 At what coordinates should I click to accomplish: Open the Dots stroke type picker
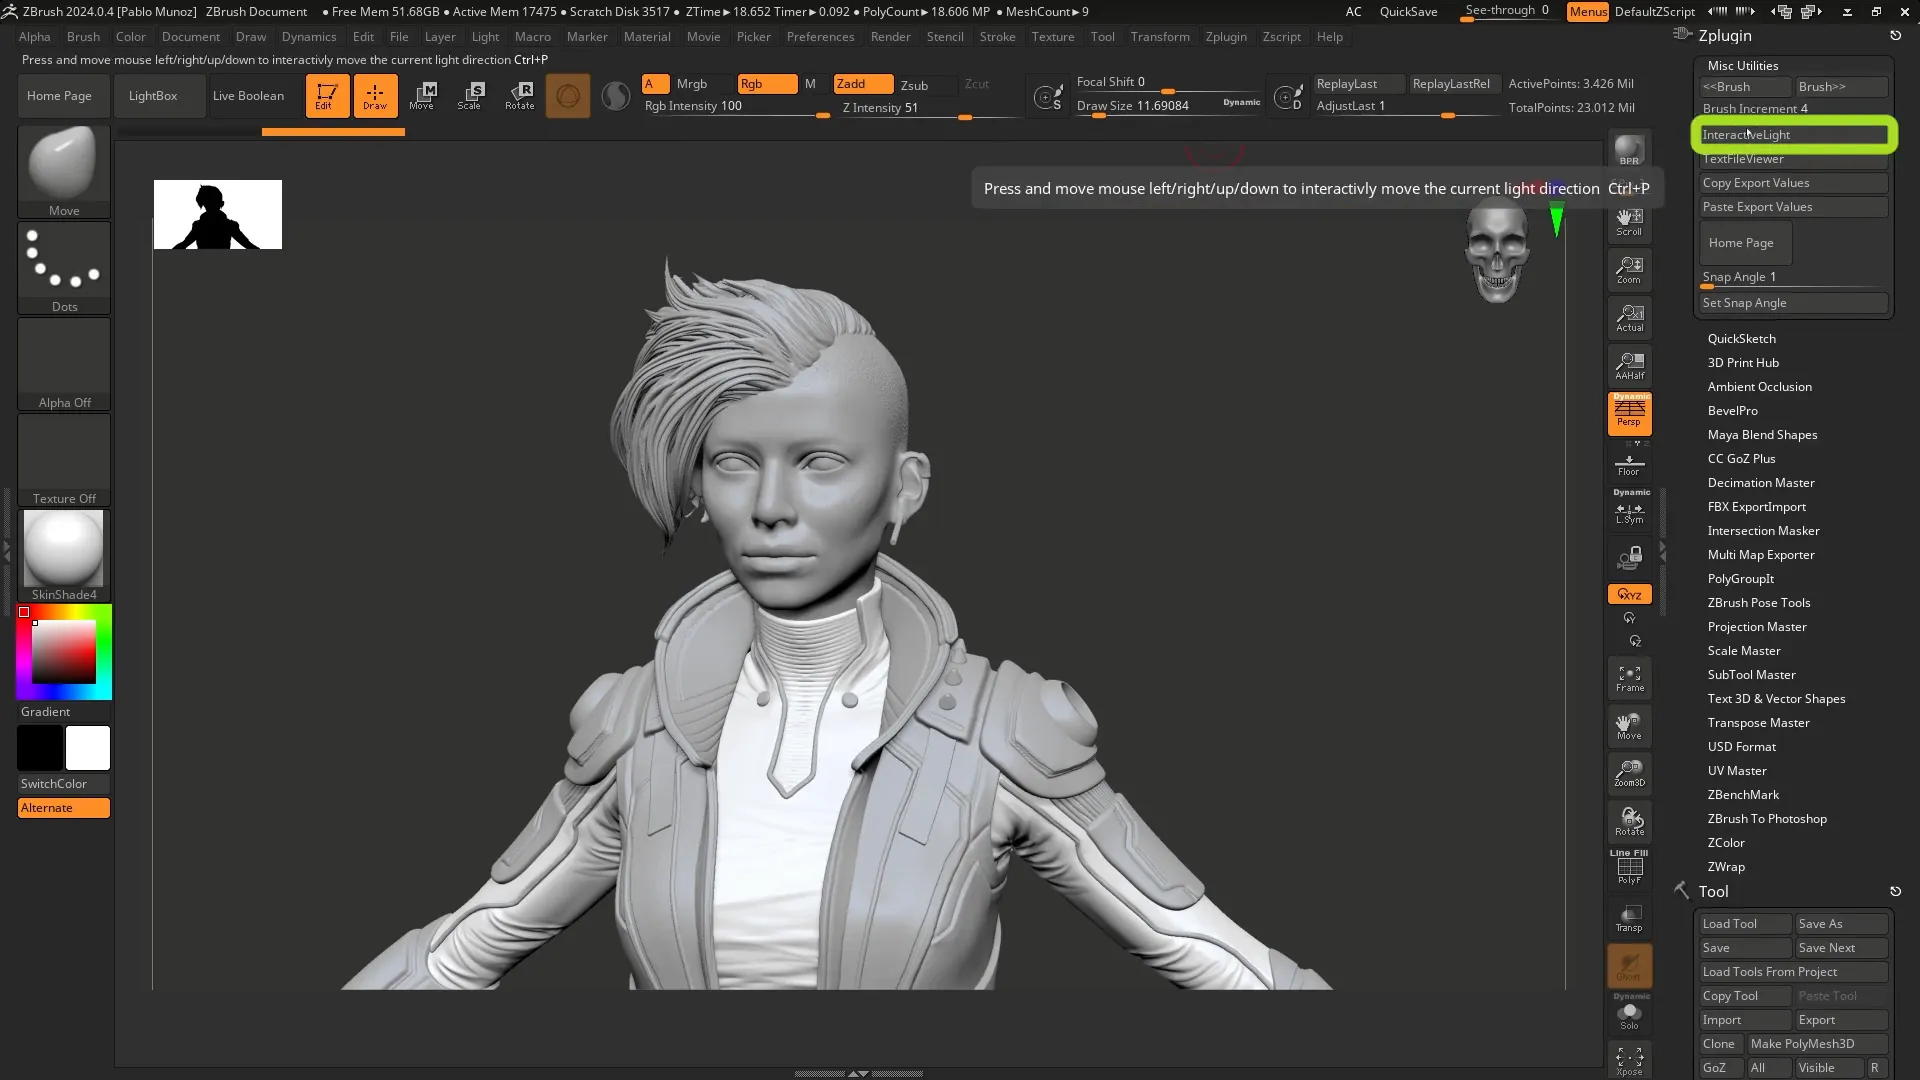[64, 268]
